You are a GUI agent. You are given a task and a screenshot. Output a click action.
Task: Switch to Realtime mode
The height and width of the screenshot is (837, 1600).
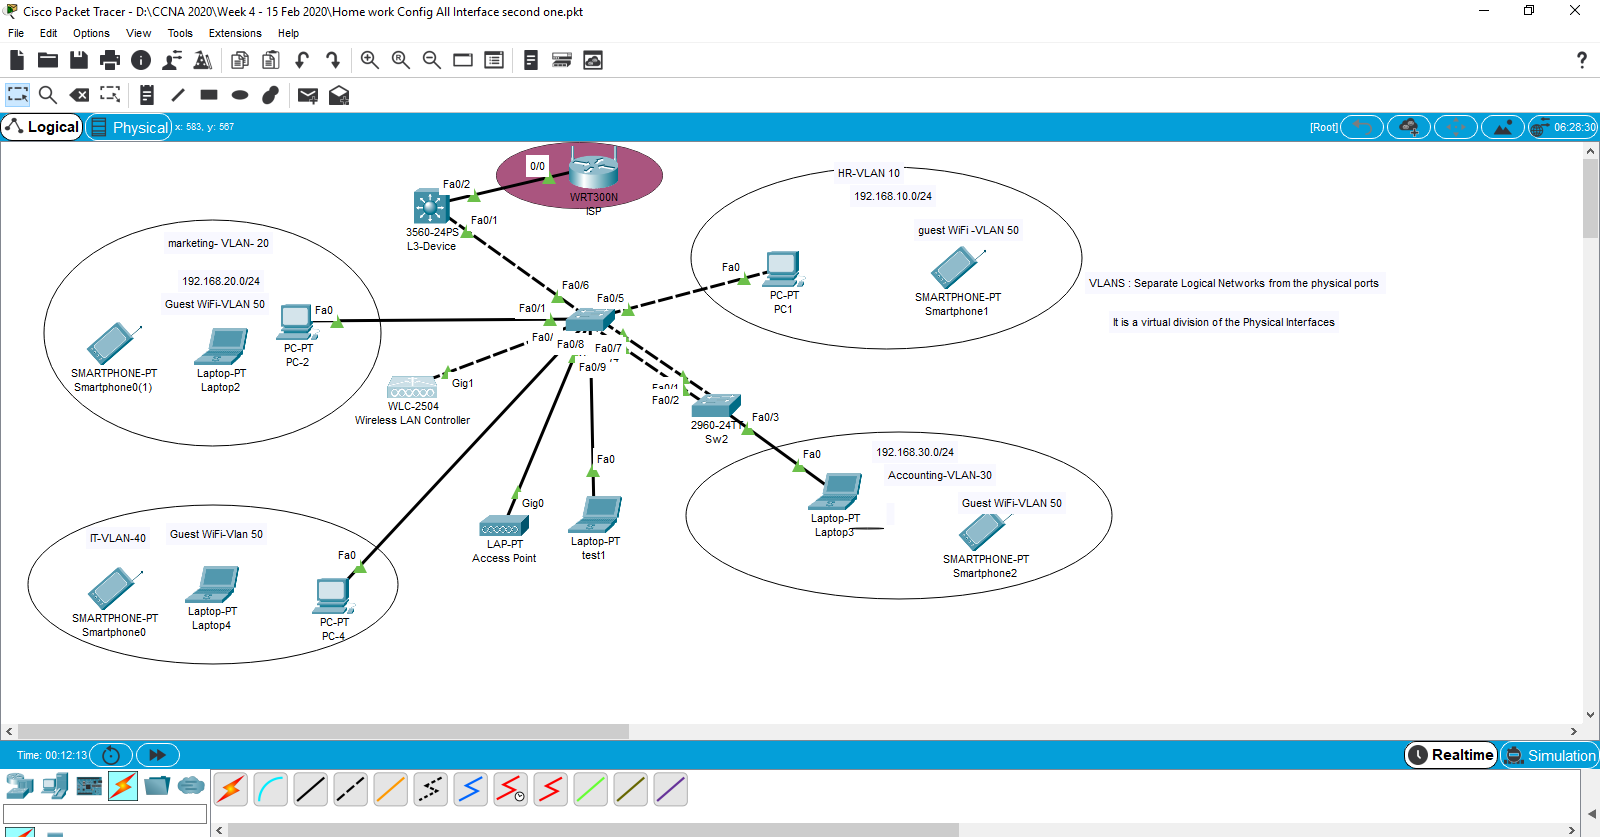point(1451,755)
